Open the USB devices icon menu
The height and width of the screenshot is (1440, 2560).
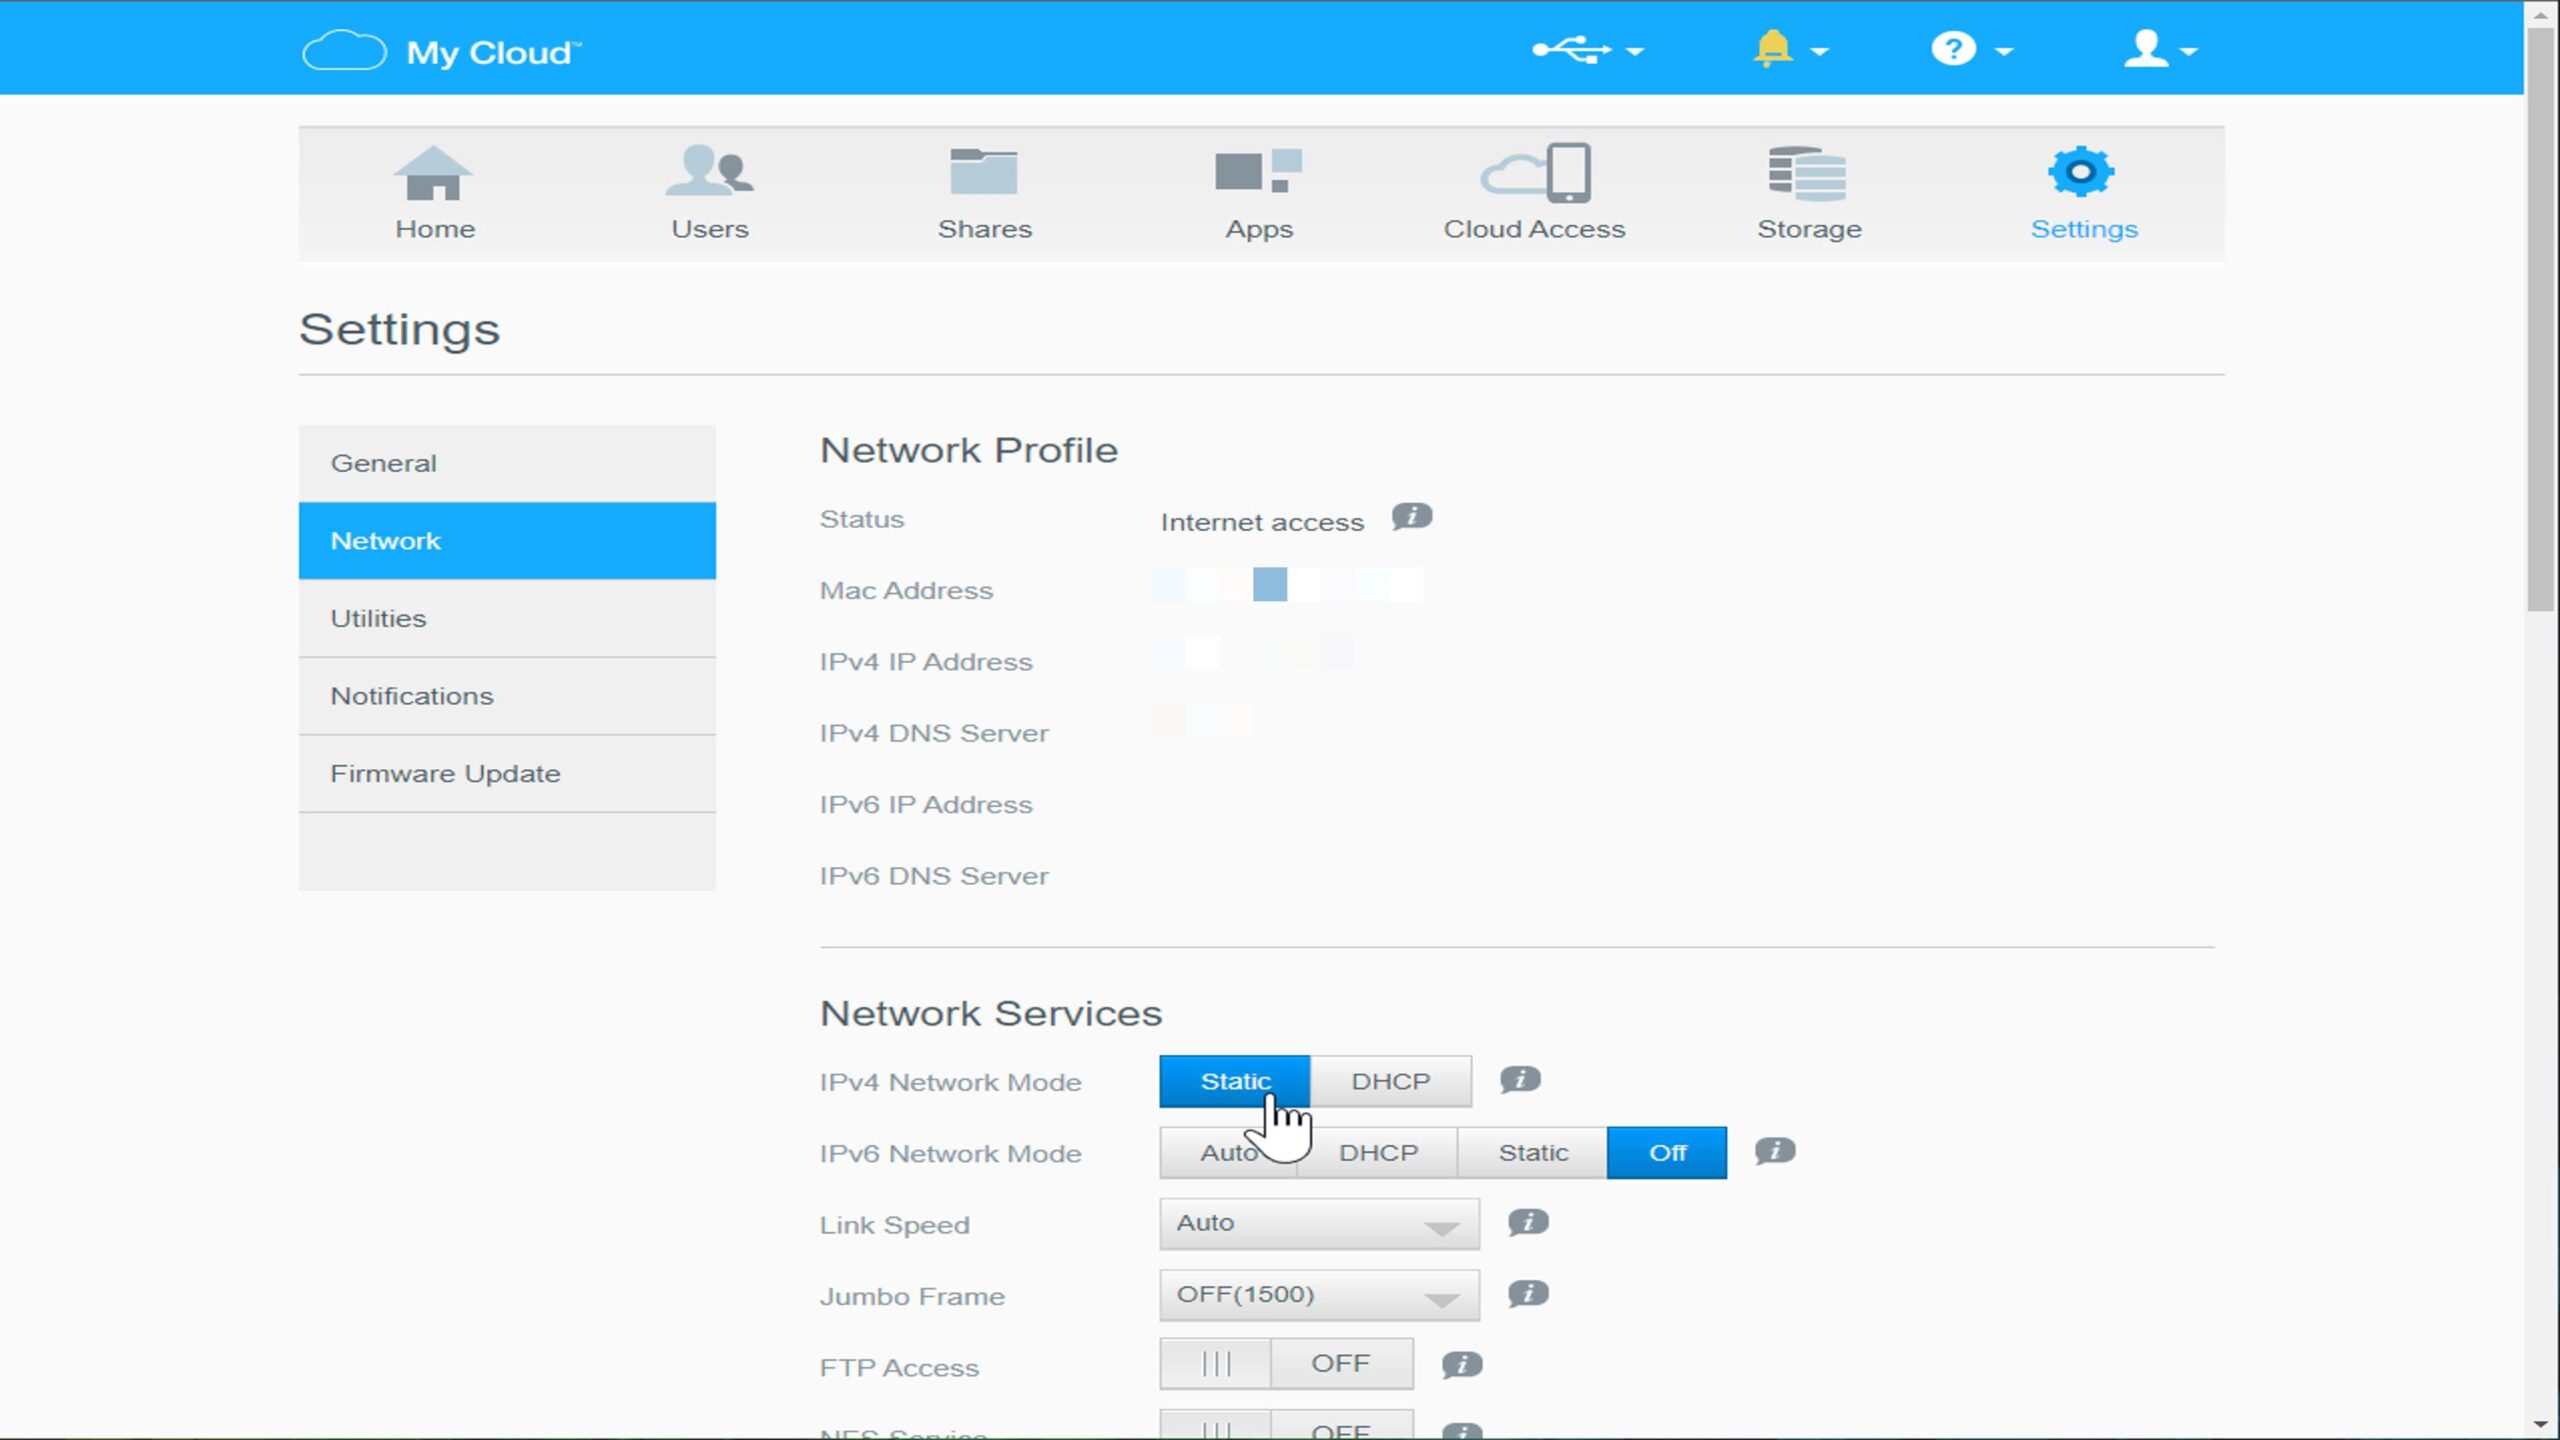[1585, 49]
